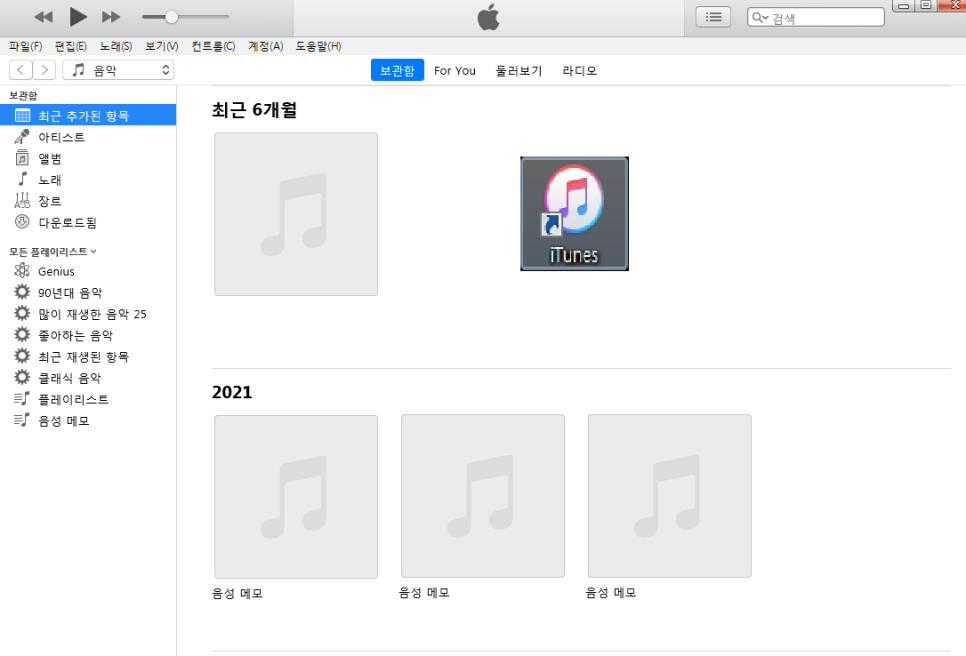Screen dimensions: 966x656
Task: Click the 좋아하는 음악 gear icon
Action: click(x=22, y=334)
